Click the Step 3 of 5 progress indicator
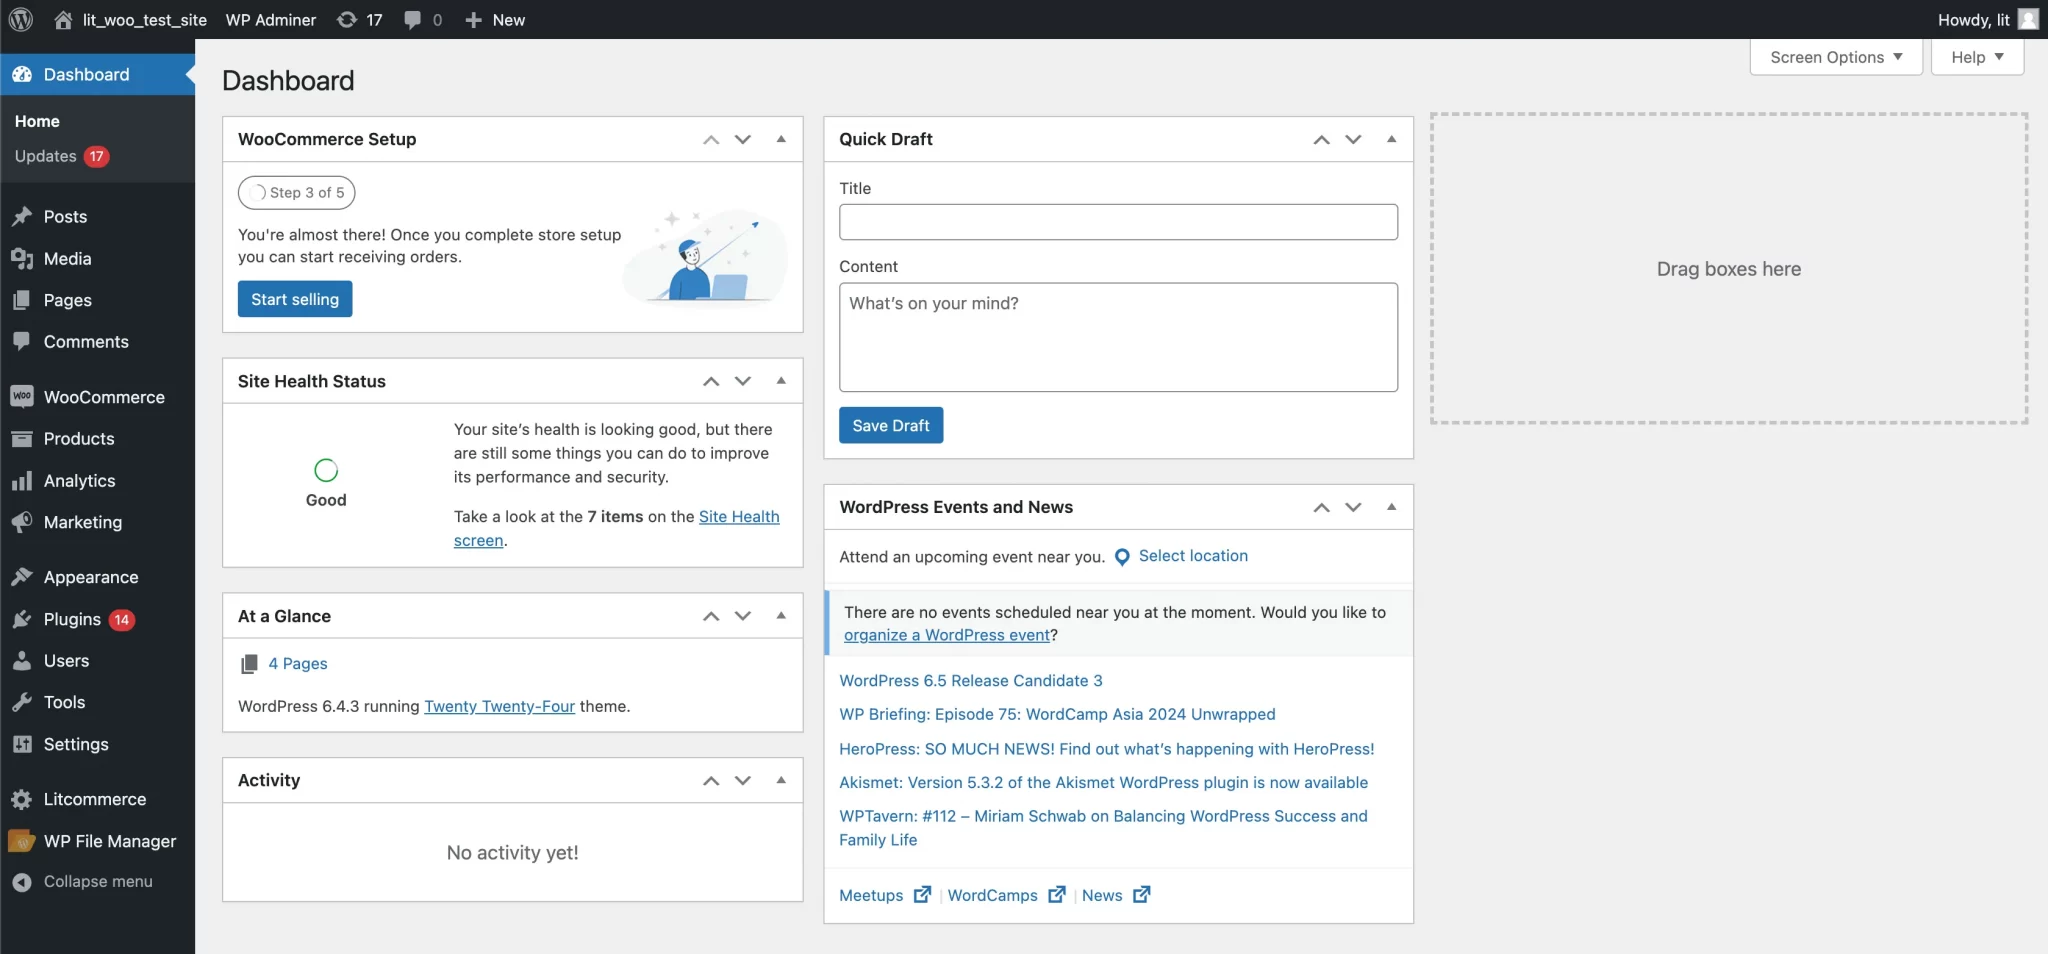 [x=297, y=193]
